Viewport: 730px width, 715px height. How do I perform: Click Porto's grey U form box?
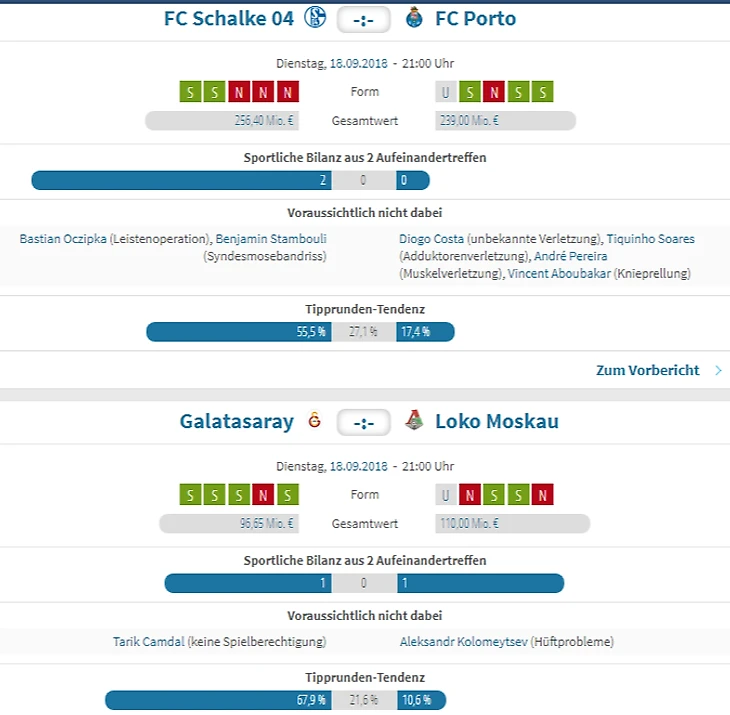point(446,93)
